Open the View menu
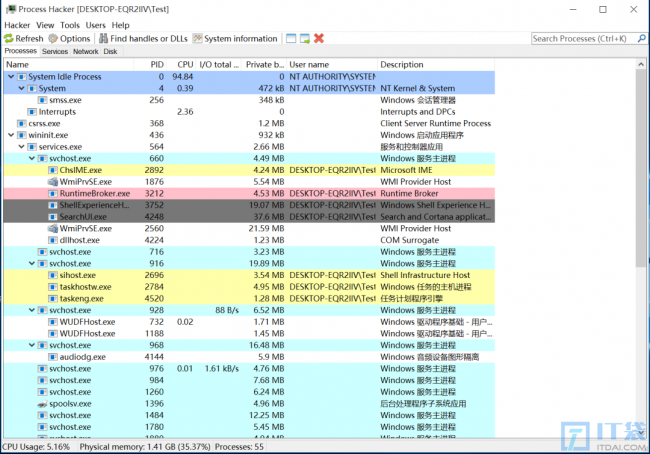This screenshot has height=454, width=650. point(45,25)
